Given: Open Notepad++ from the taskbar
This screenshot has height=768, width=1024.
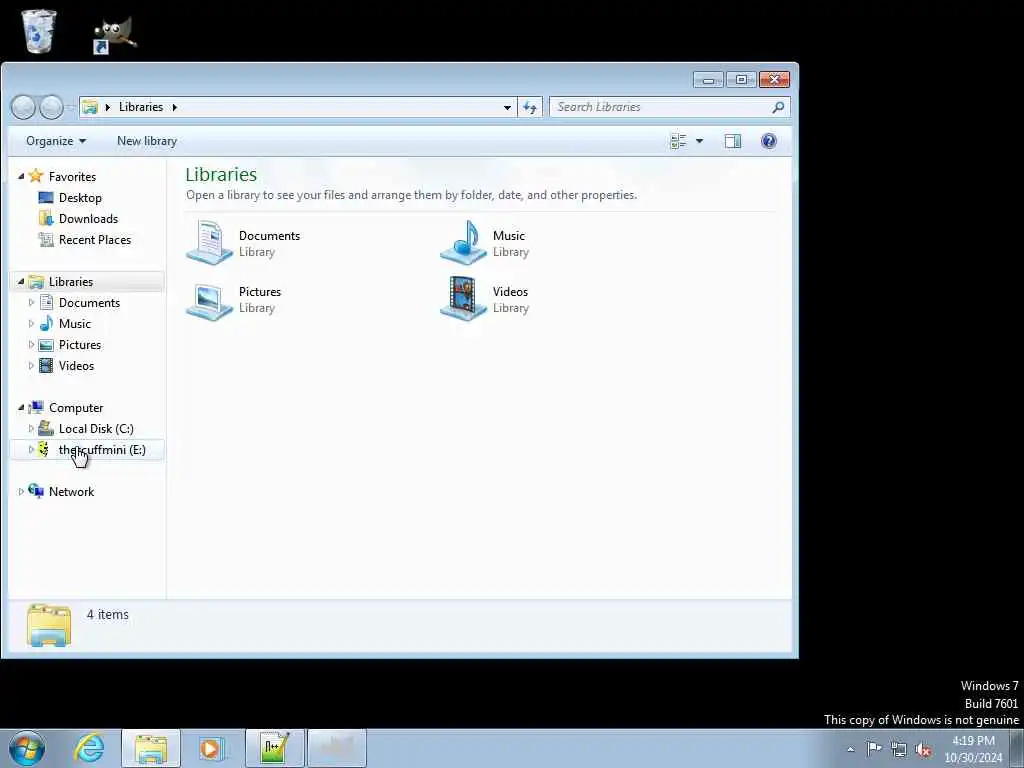Looking at the screenshot, I should [x=274, y=748].
